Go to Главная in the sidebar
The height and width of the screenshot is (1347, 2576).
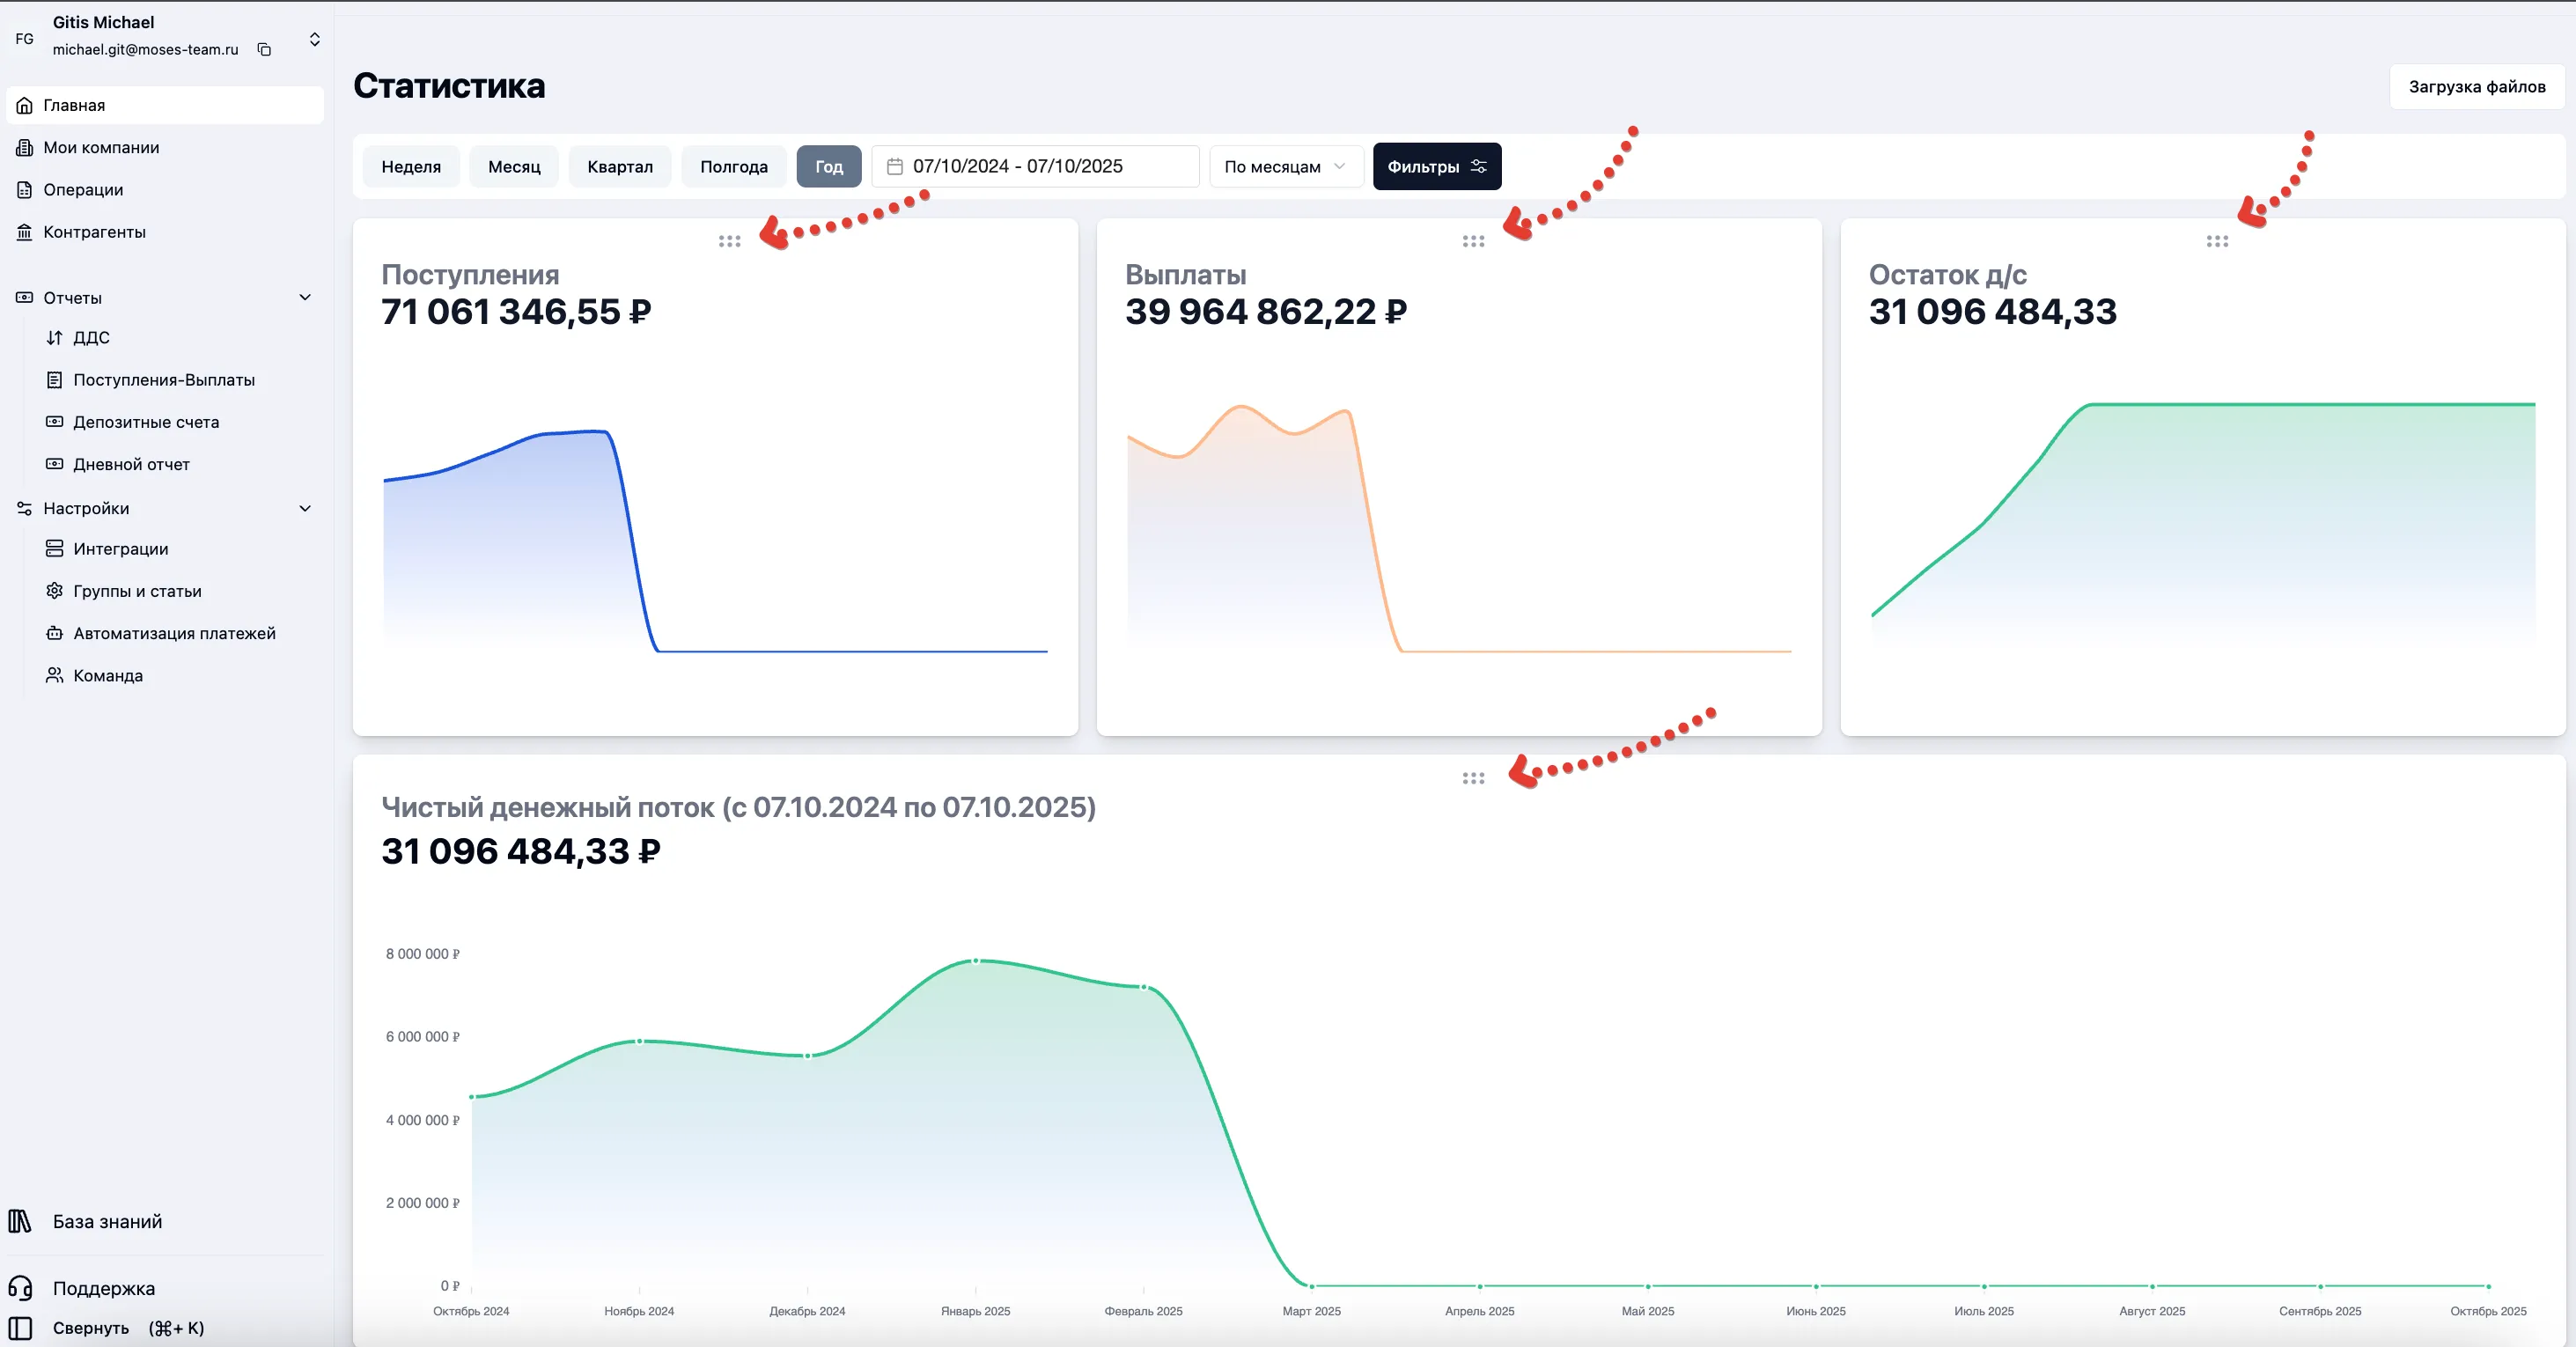(165, 105)
